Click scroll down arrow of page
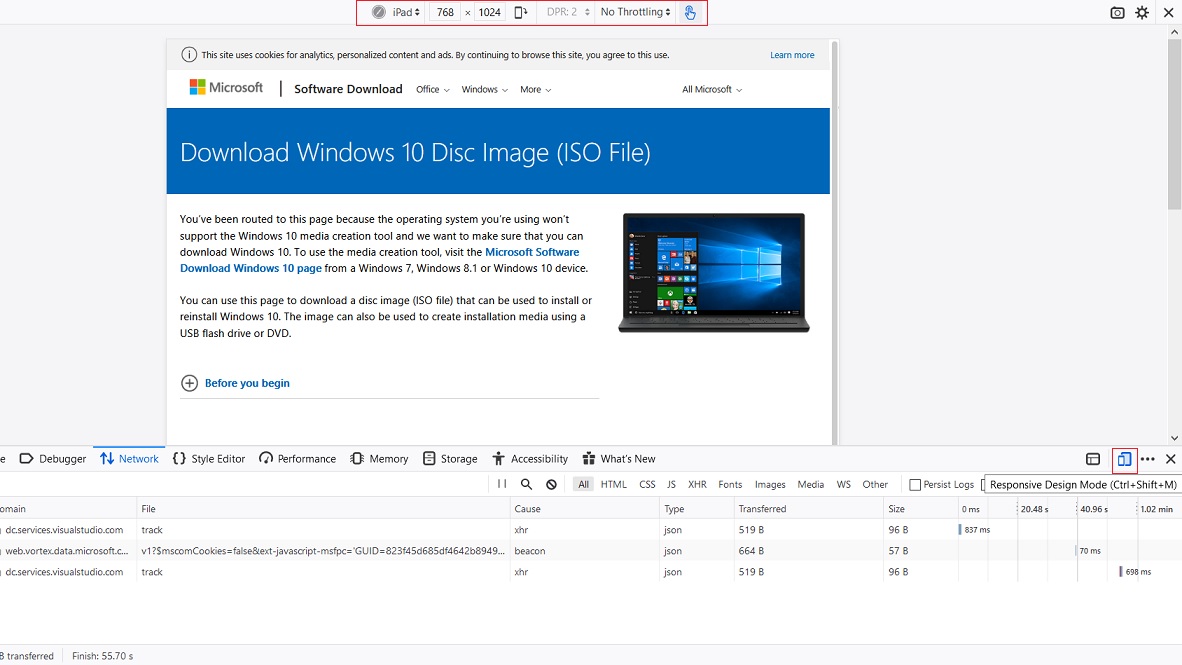The image size is (1182, 665). [1174, 438]
